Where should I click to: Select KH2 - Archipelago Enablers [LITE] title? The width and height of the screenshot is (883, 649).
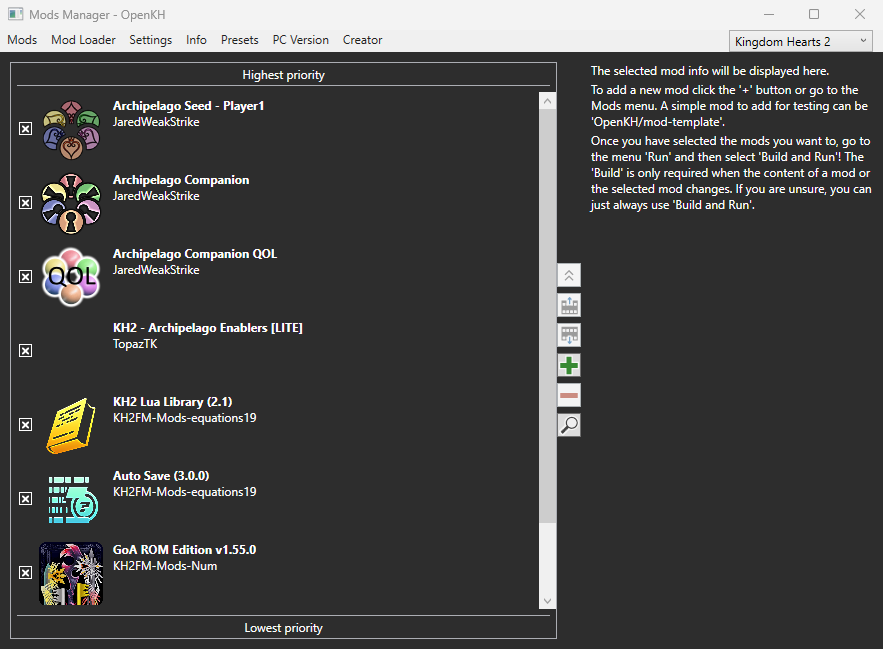(208, 328)
